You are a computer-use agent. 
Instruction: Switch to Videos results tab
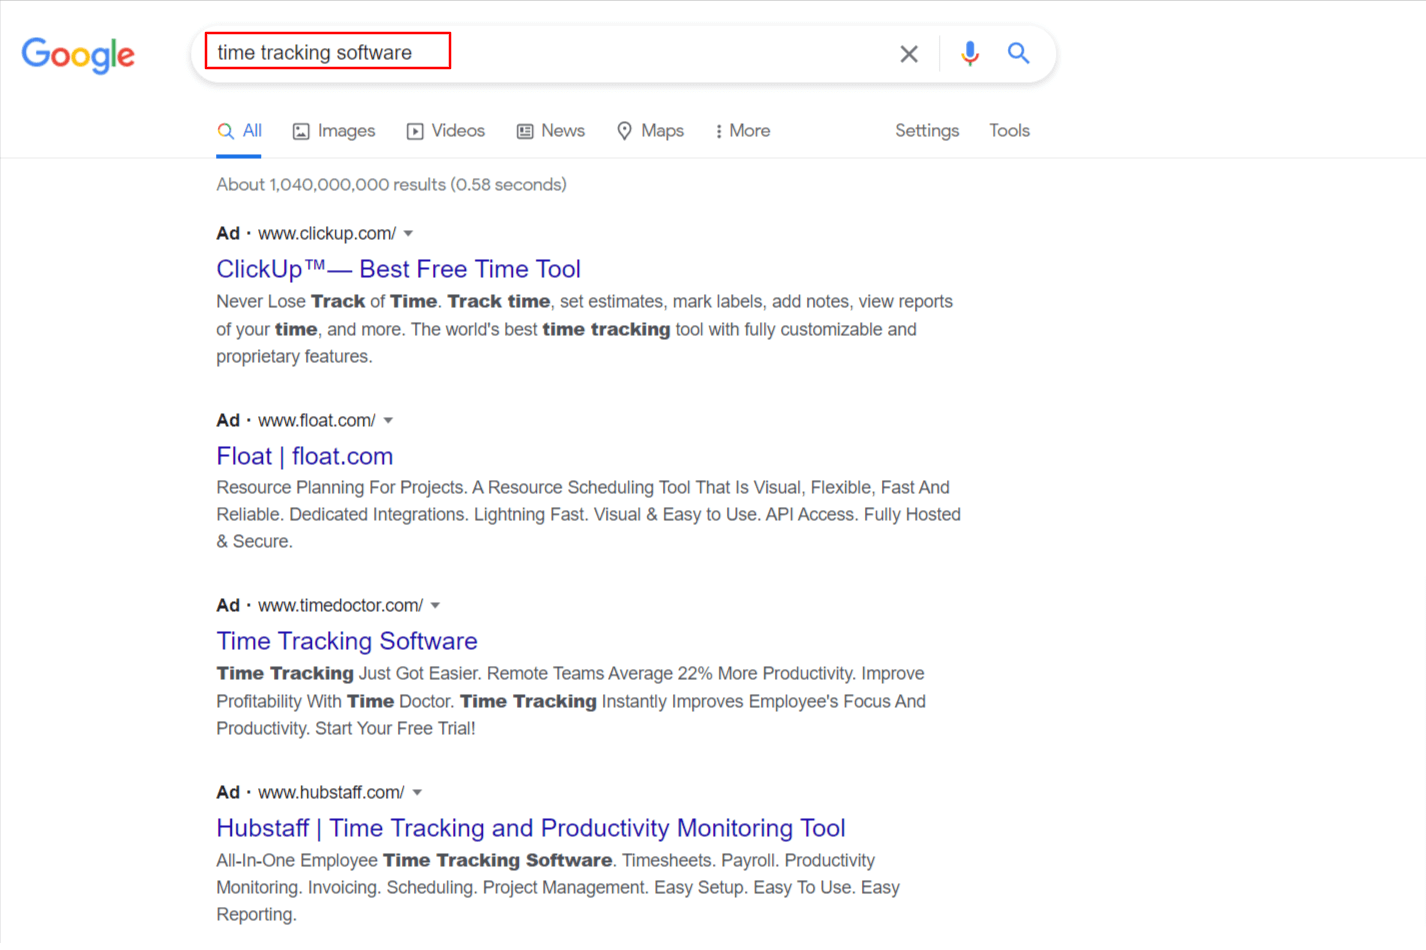446,131
